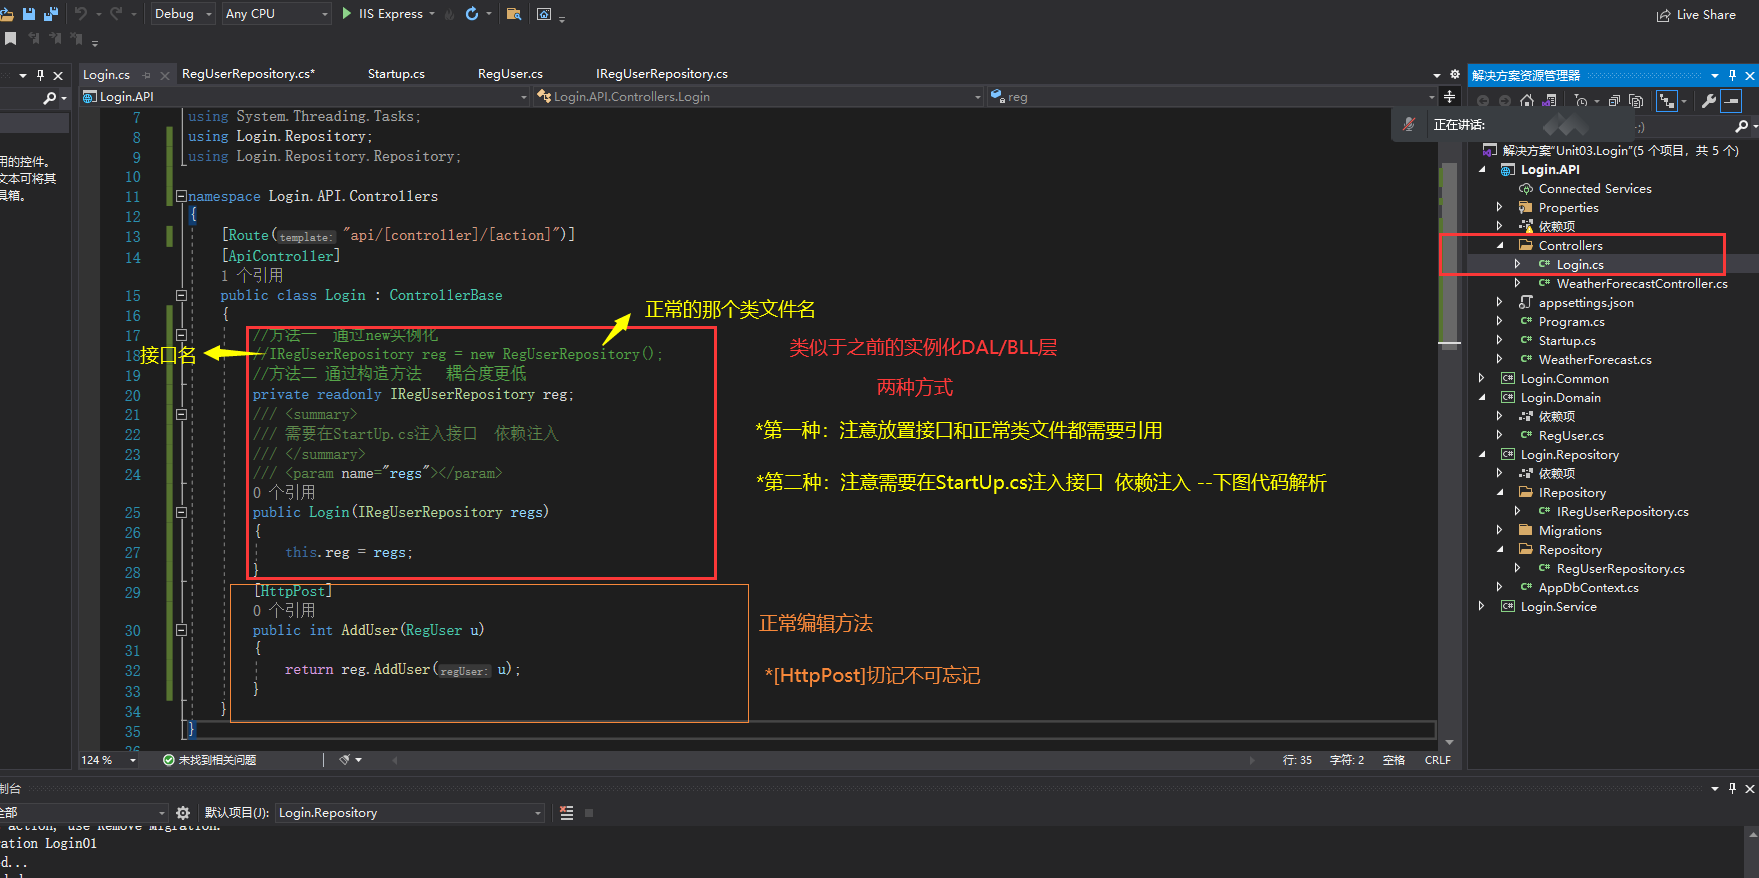This screenshot has width=1759, height=878.
Task: Collapse the Login.Domain project node
Action: (1481, 398)
